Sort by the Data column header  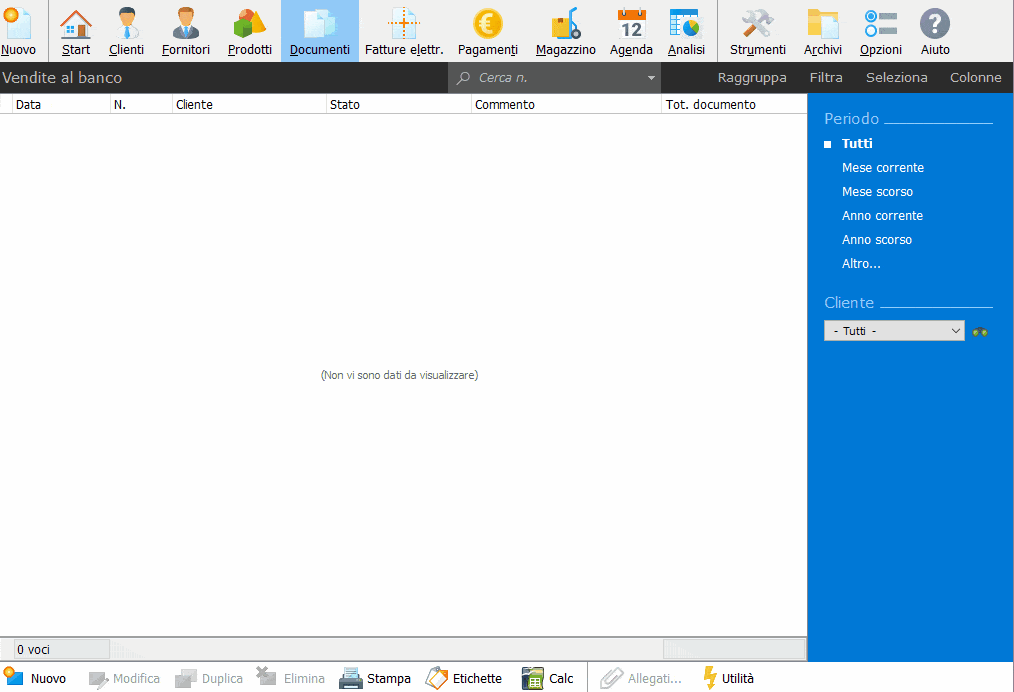(x=61, y=104)
